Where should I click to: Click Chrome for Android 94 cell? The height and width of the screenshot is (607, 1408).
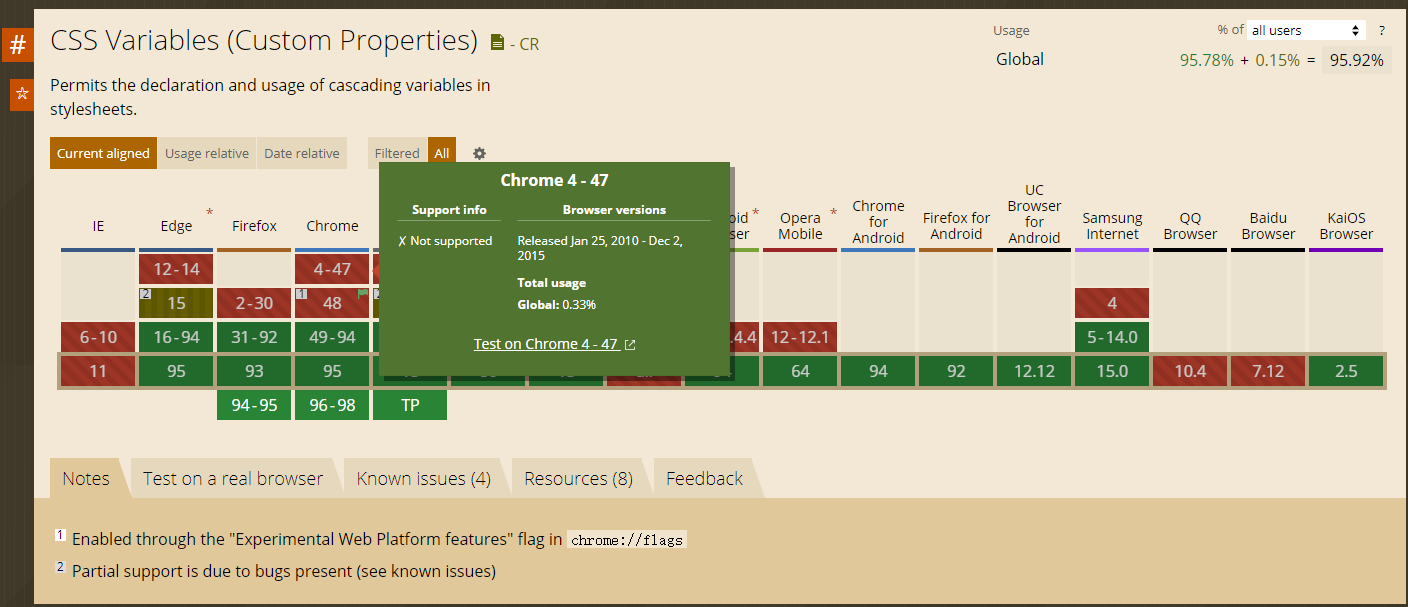[x=878, y=371]
